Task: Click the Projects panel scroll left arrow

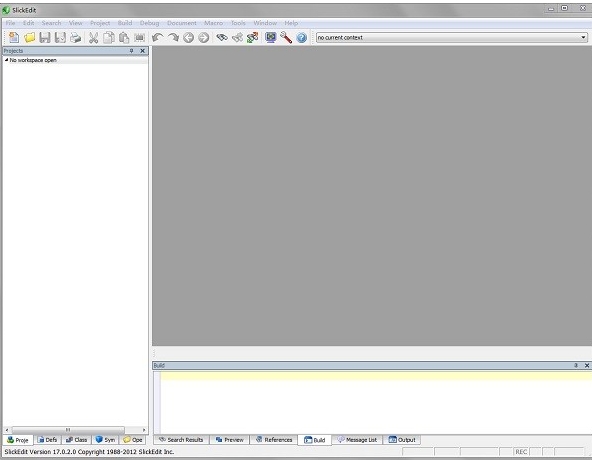Action: tap(7, 430)
